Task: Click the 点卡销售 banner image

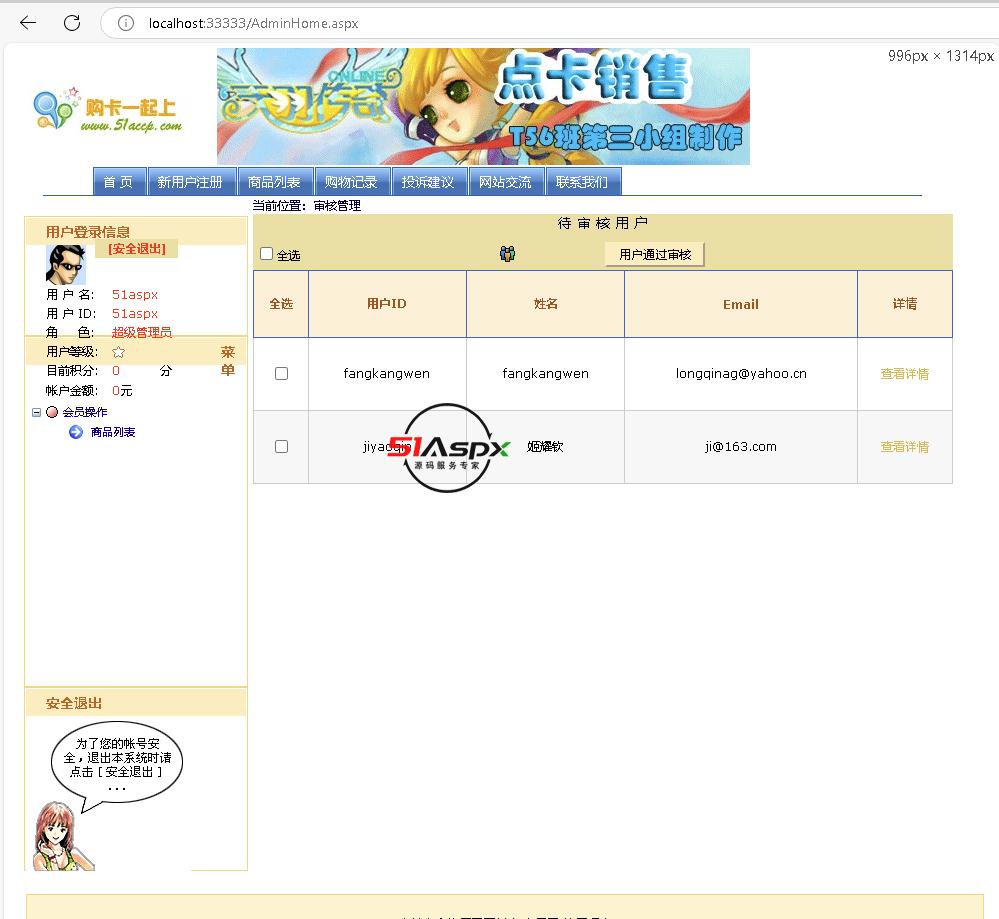Action: coord(483,106)
